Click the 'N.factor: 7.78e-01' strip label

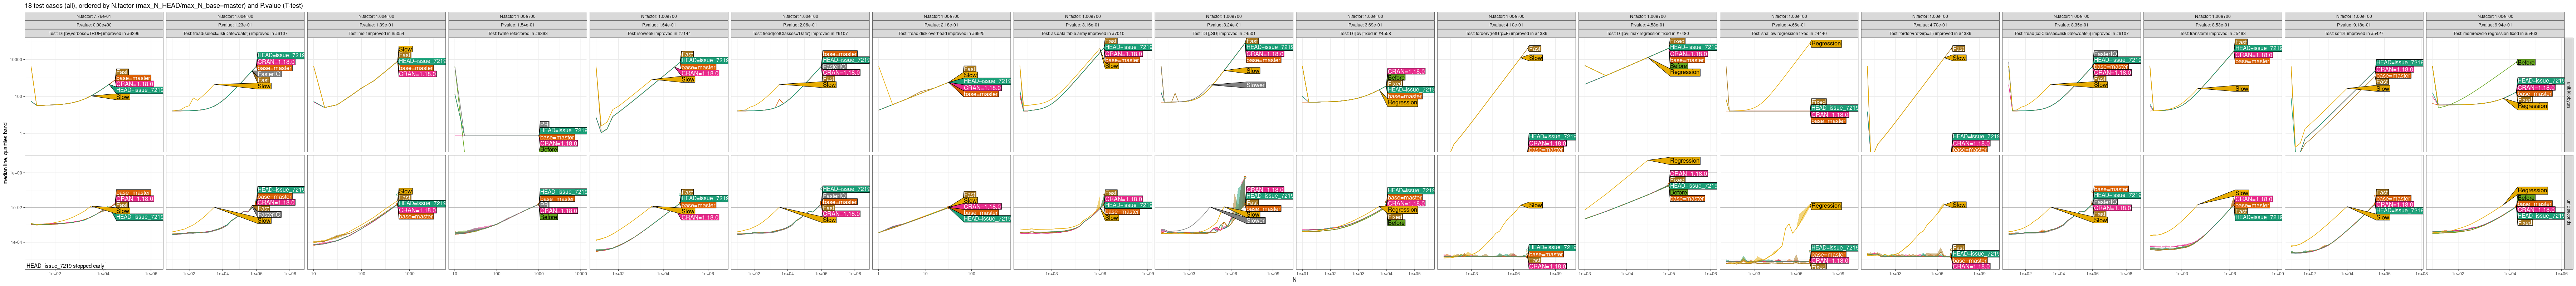click(x=95, y=17)
